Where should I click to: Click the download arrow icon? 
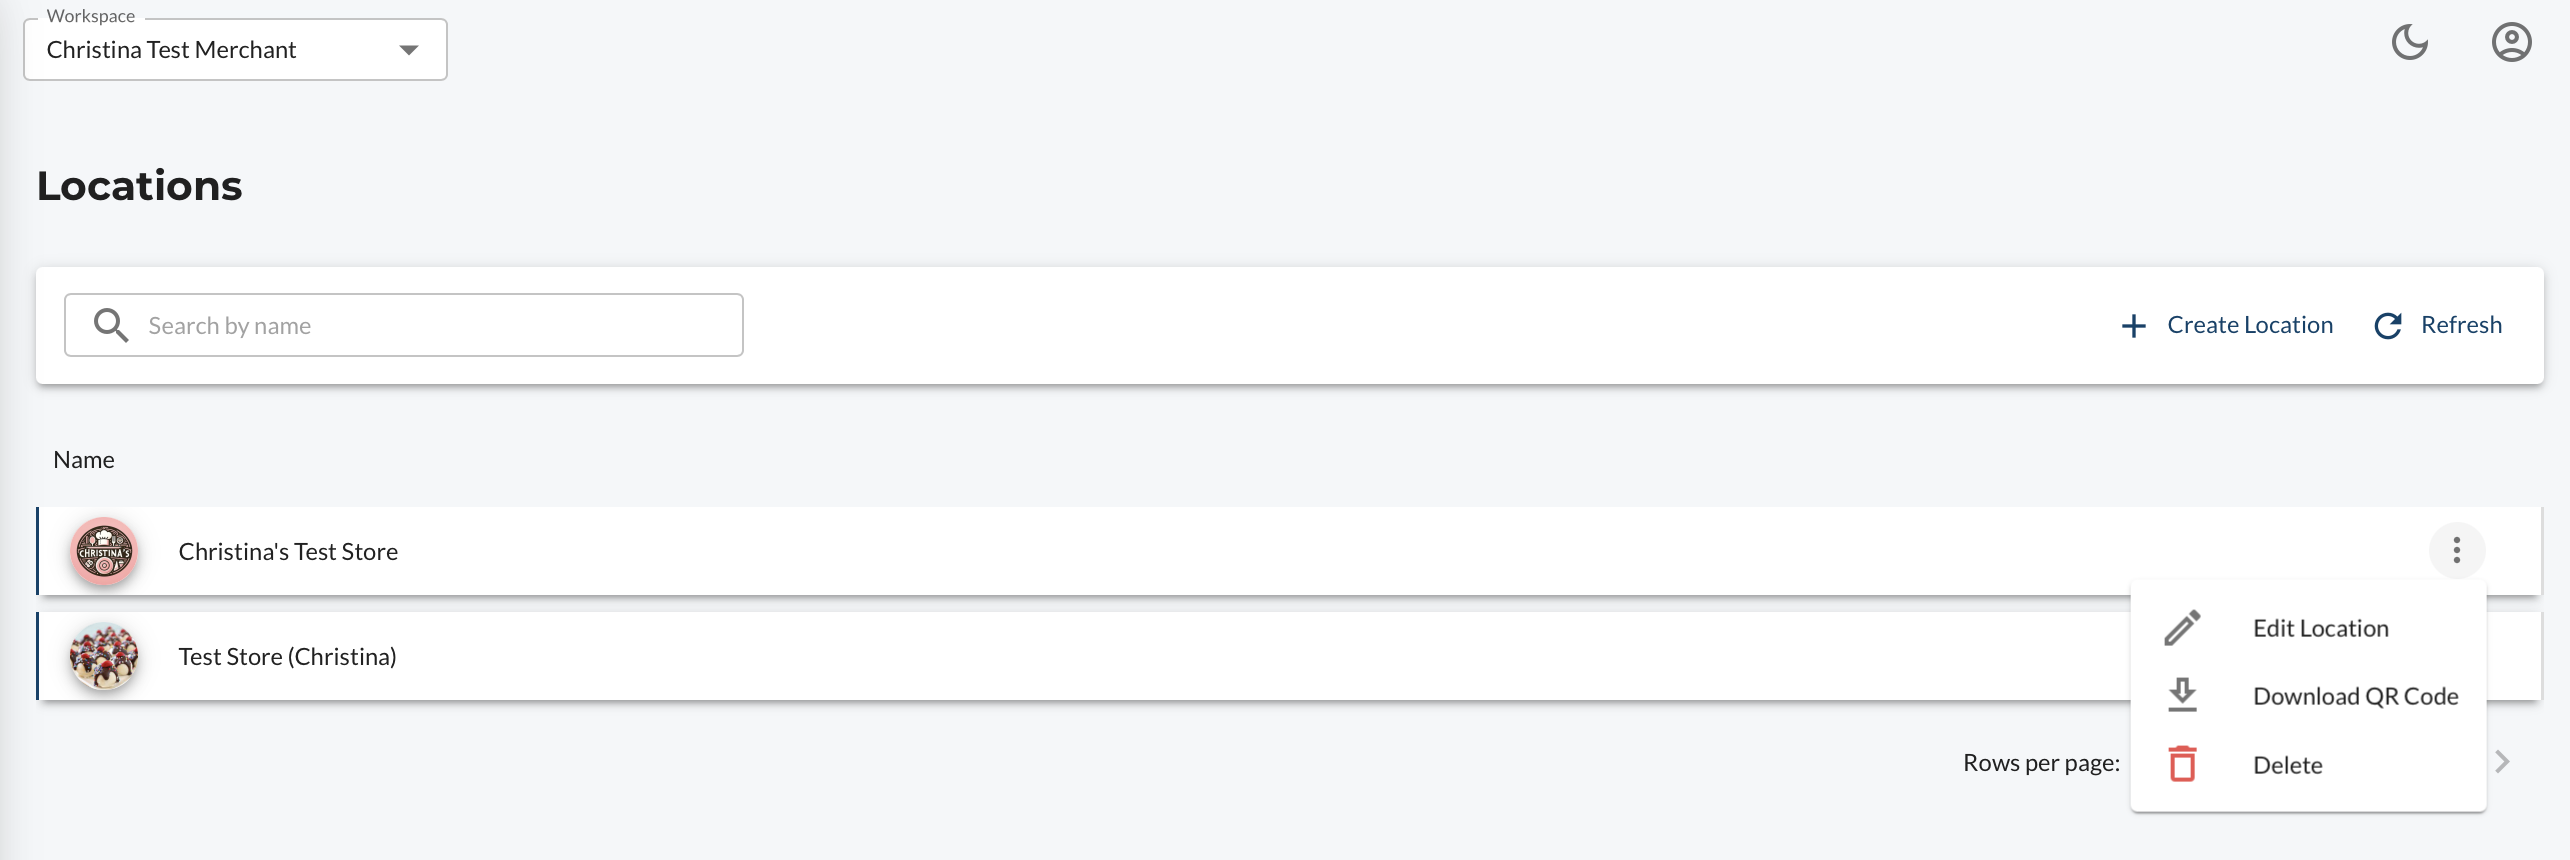tap(2182, 695)
